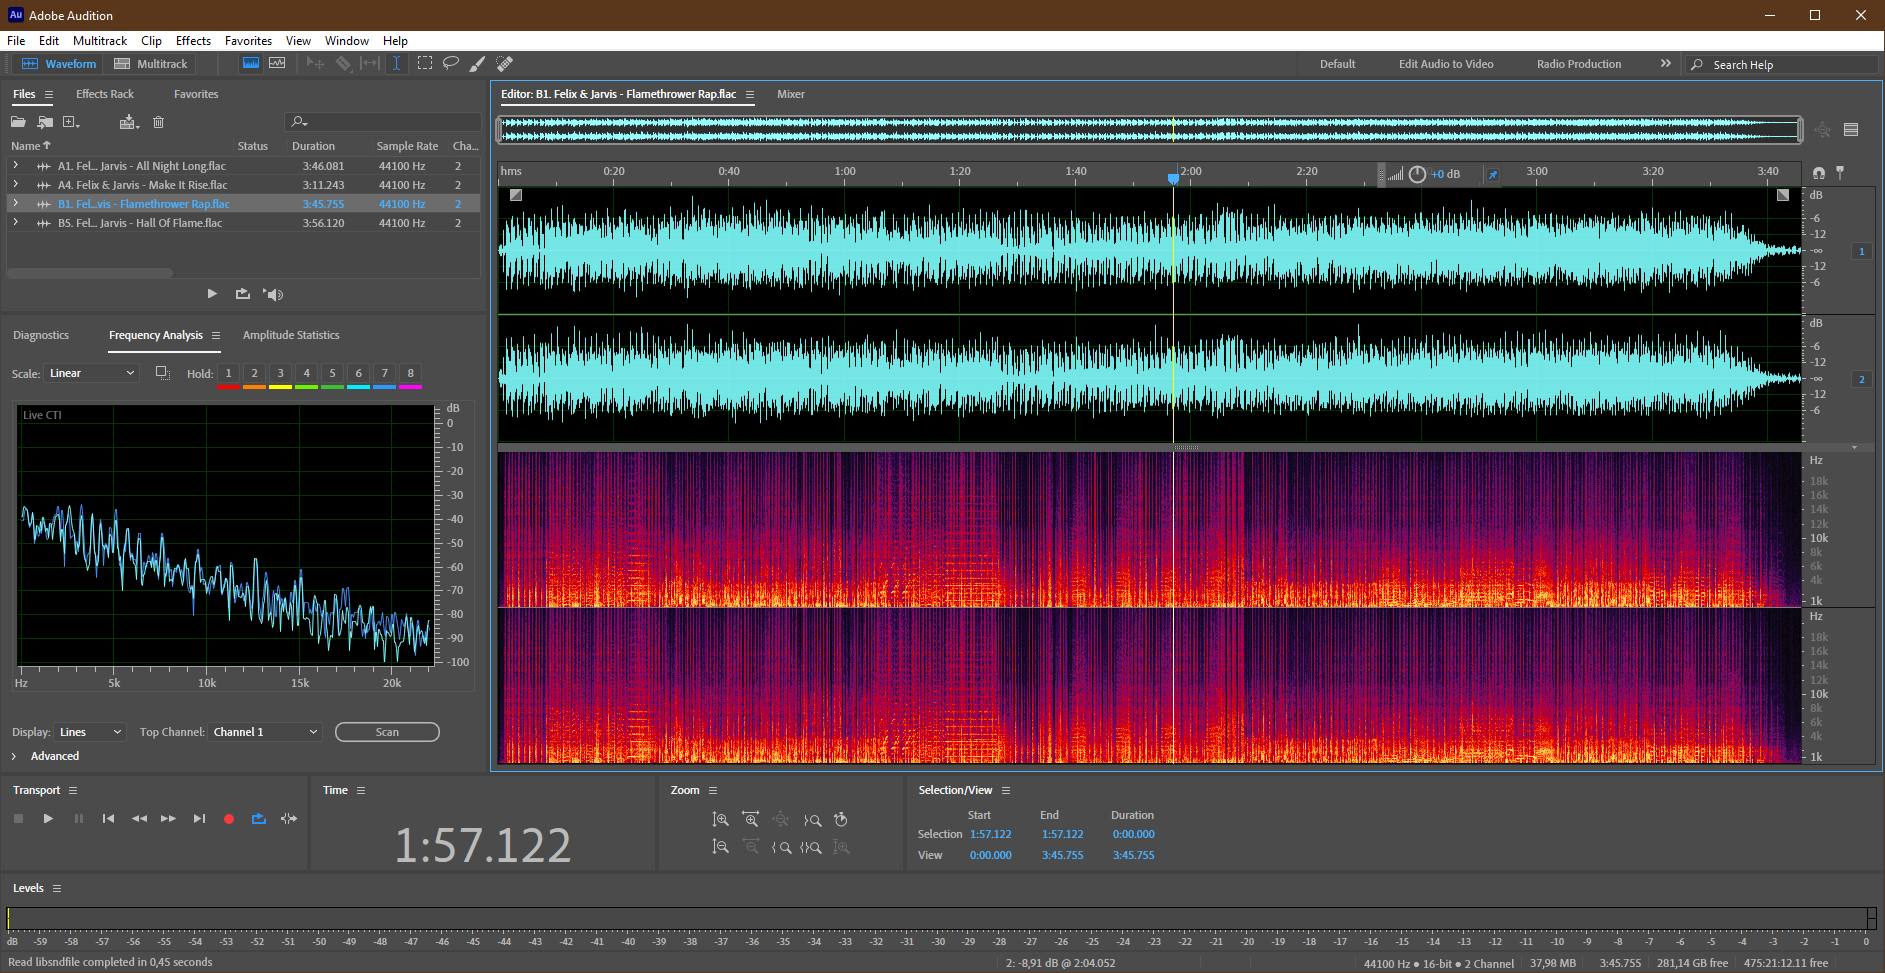Click the Zoom Out Full icon
The image size is (1885, 973).
pos(780,819)
